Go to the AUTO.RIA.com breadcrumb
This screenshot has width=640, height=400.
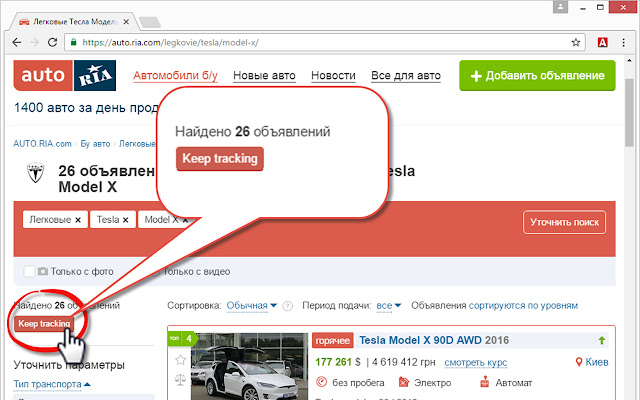[42, 144]
